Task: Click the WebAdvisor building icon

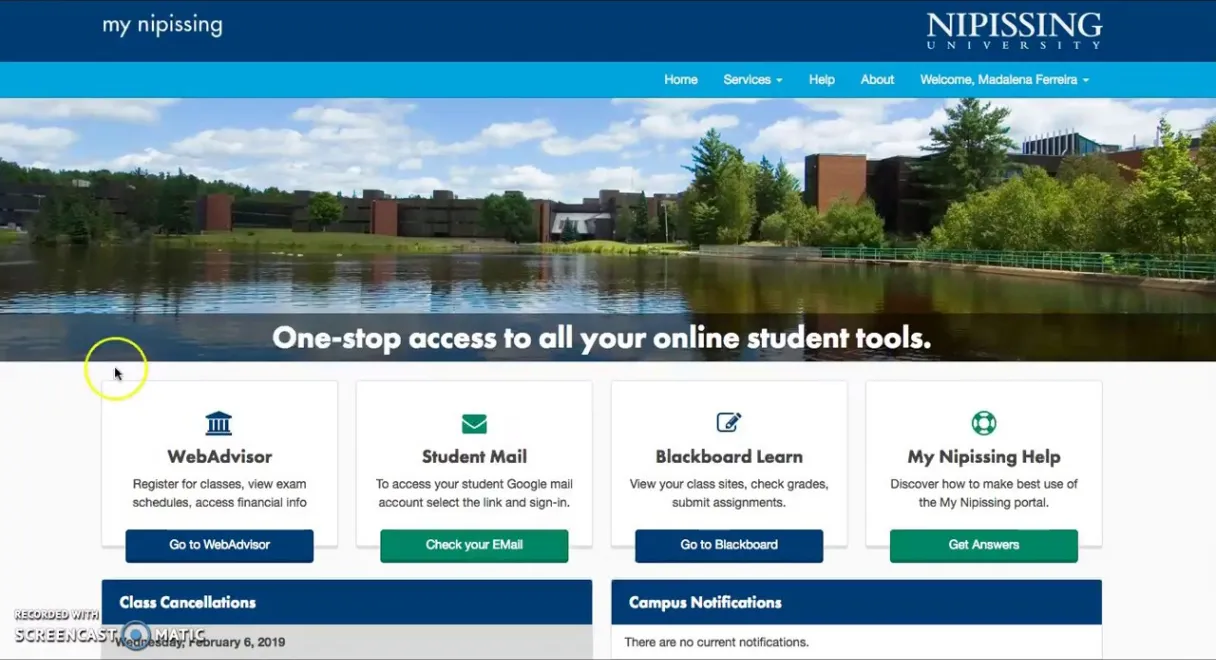Action: pos(219,423)
